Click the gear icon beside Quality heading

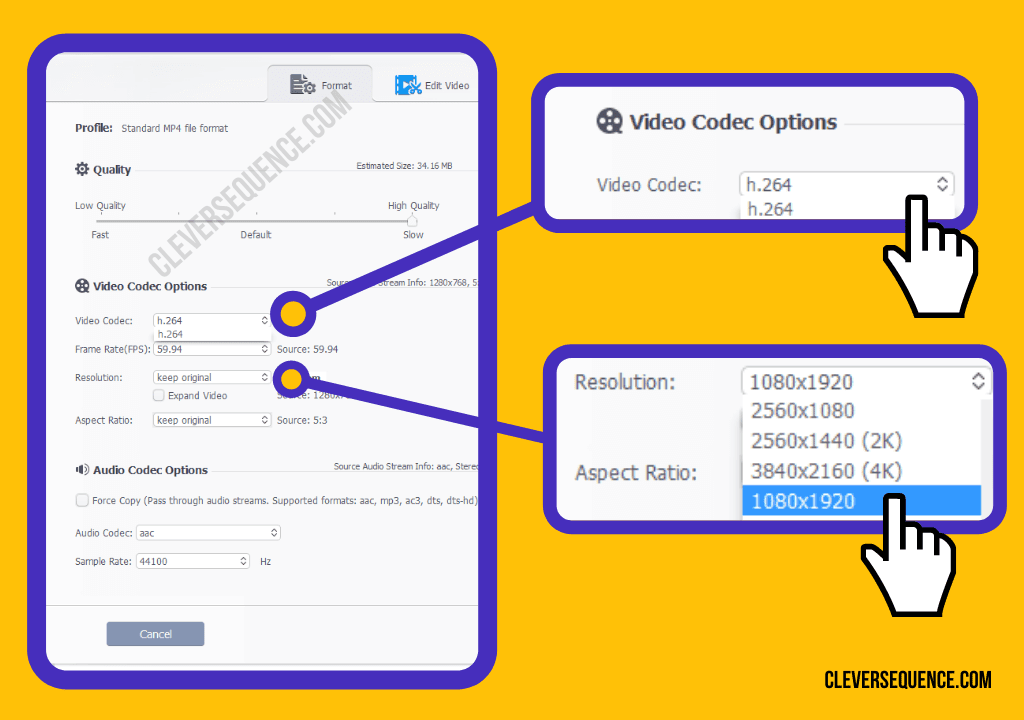pyautogui.click(x=82, y=169)
